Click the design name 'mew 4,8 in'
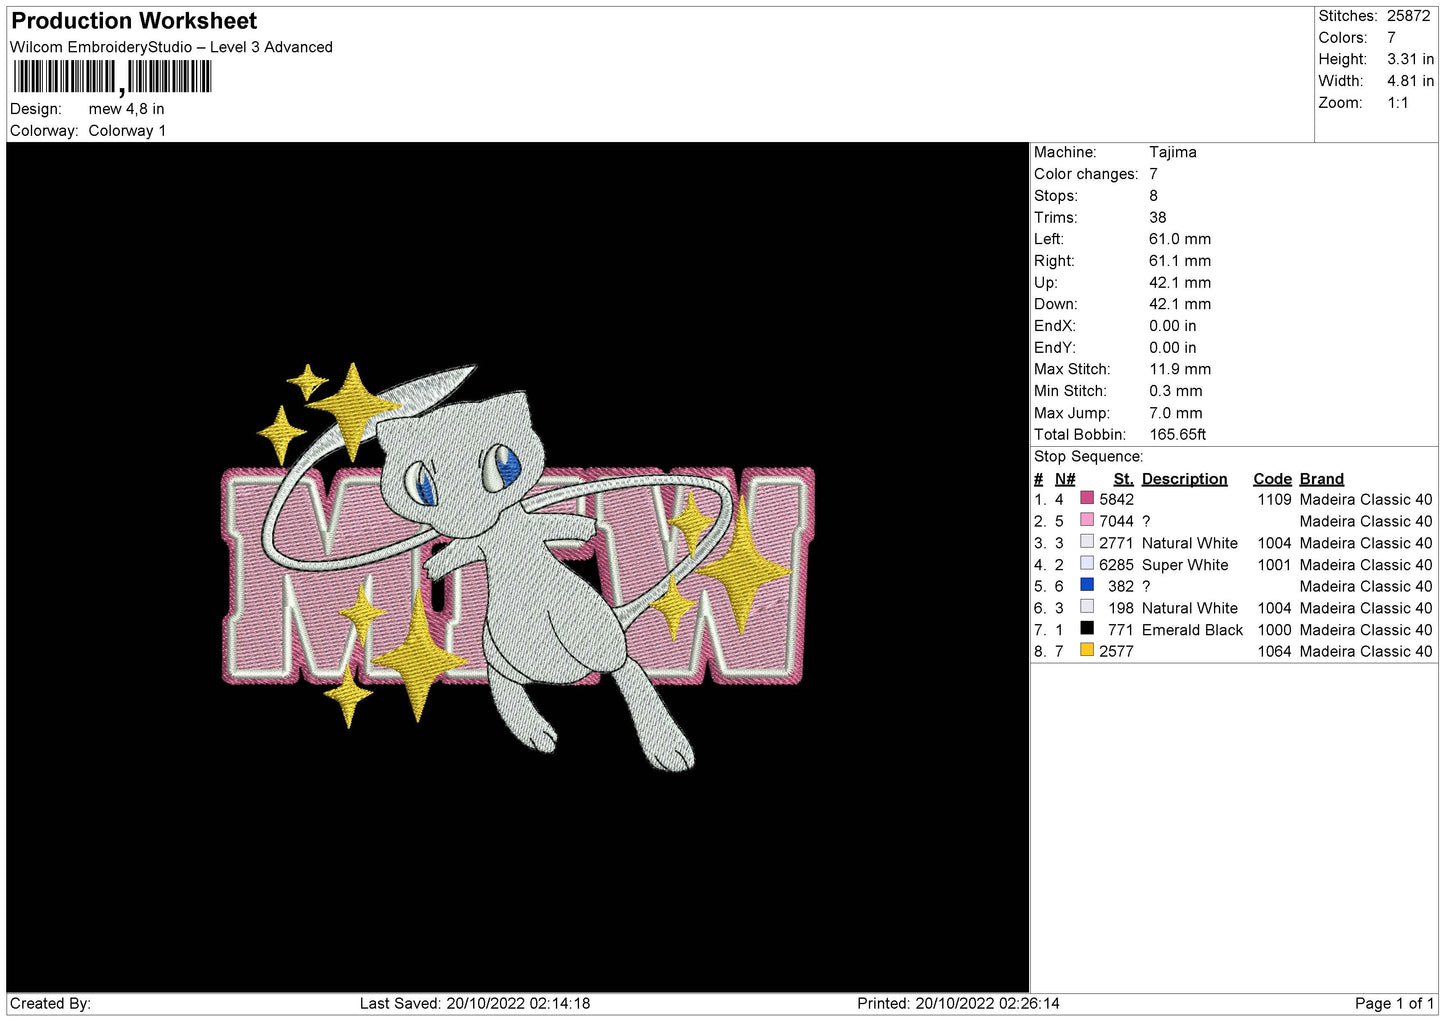 point(126,109)
